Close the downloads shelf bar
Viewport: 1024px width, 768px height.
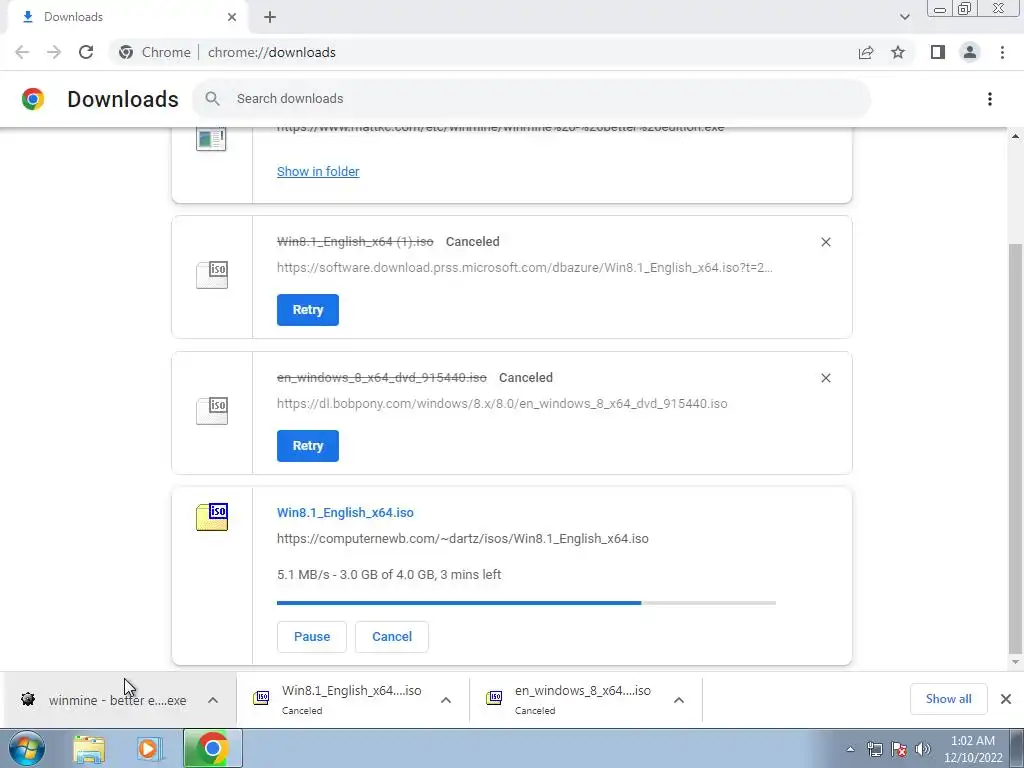click(1006, 699)
